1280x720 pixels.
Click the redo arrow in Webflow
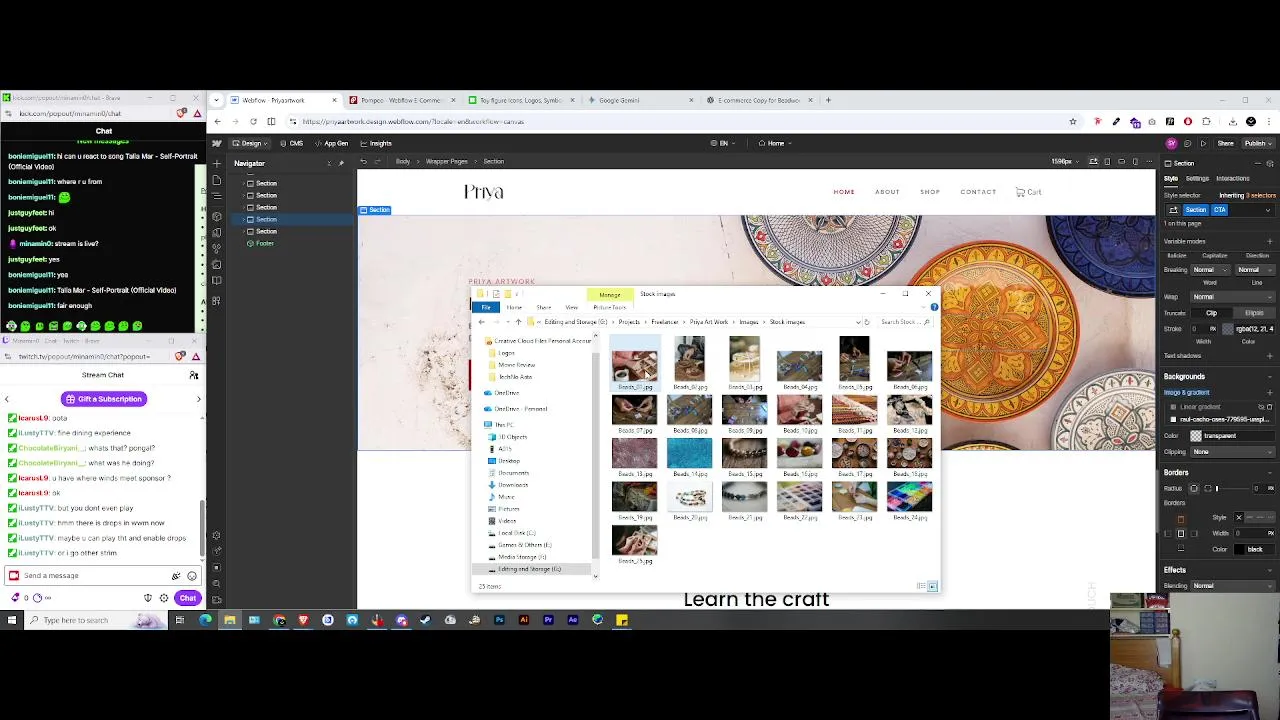pos(380,161)
